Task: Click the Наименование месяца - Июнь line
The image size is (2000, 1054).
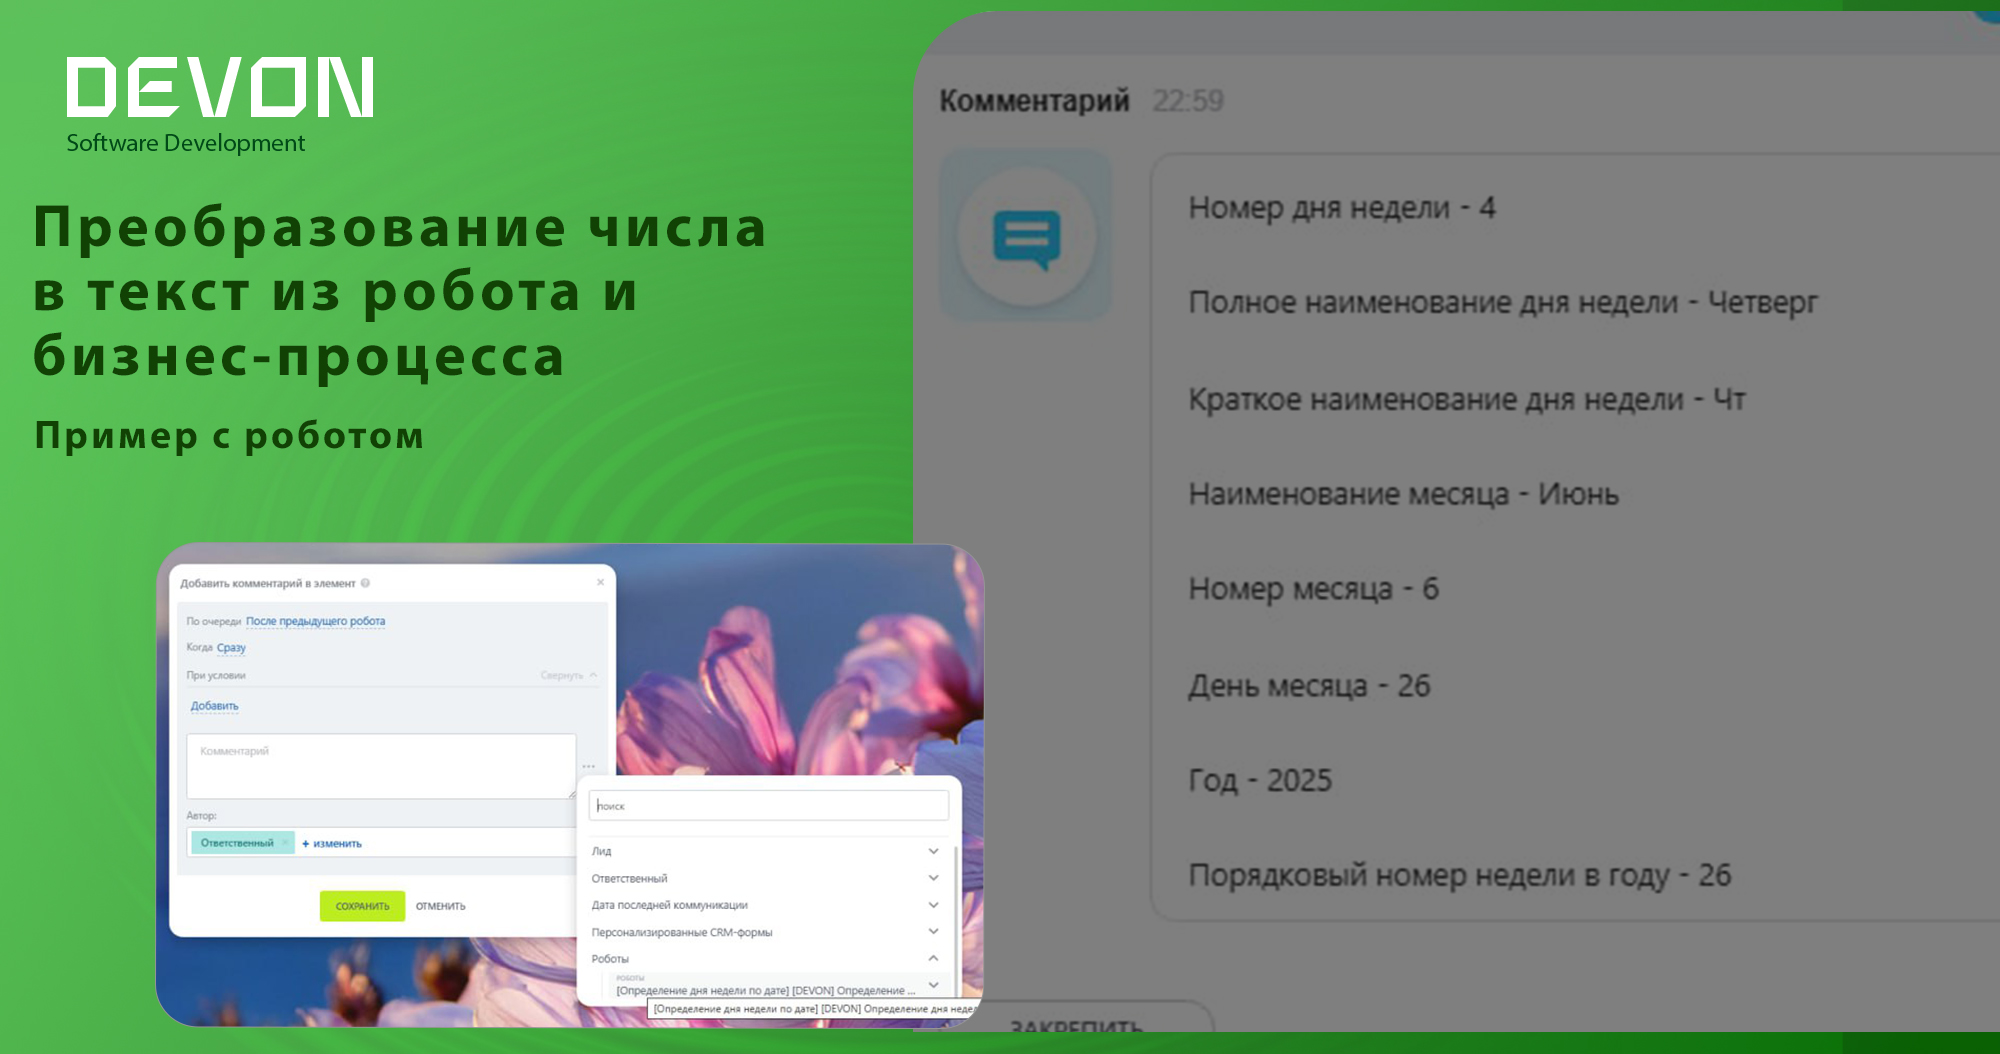Action: pyautogui.click(x=1404, y=494)
